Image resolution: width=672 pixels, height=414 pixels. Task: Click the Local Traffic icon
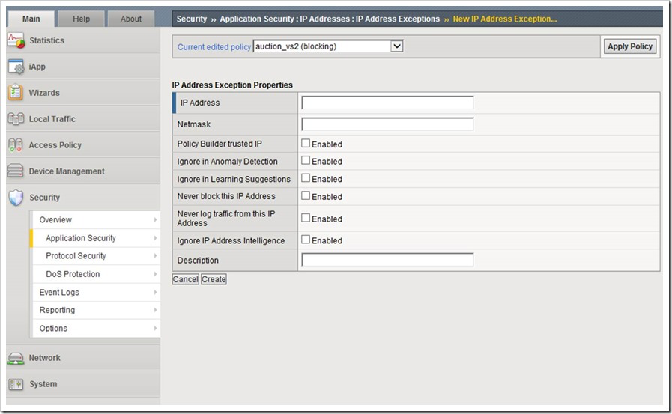tap(15, 119)
